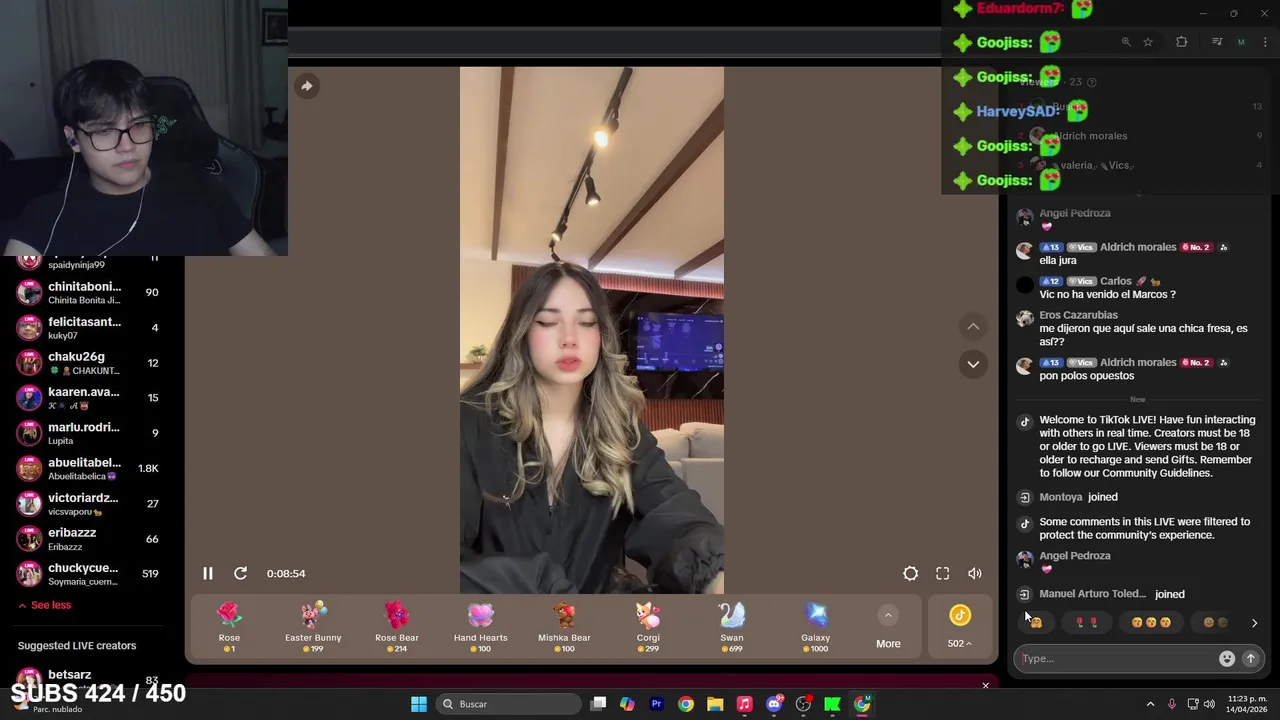1280x720 pixels.
Task: Open coin balance 502 recharge menu
Action: click(960, 627)
